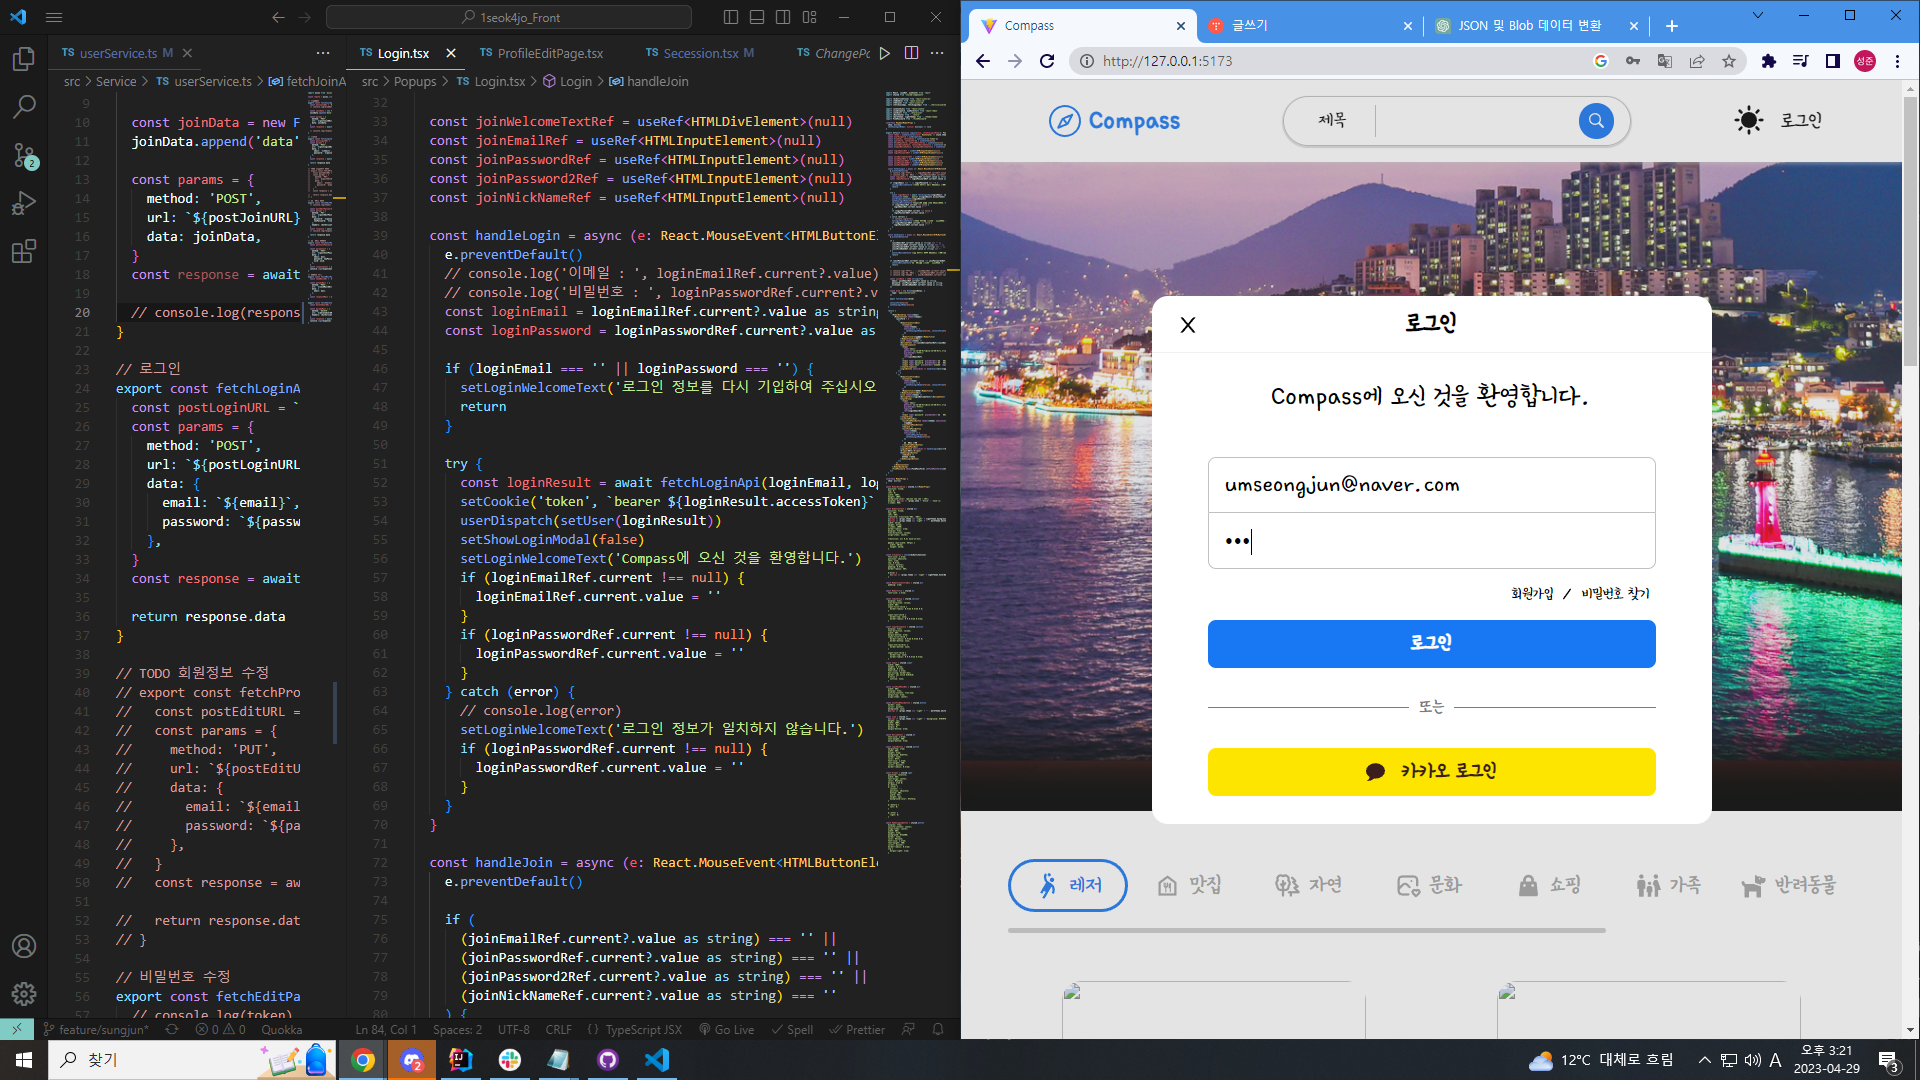Close the login modal with X

[x=1188, y=325]
